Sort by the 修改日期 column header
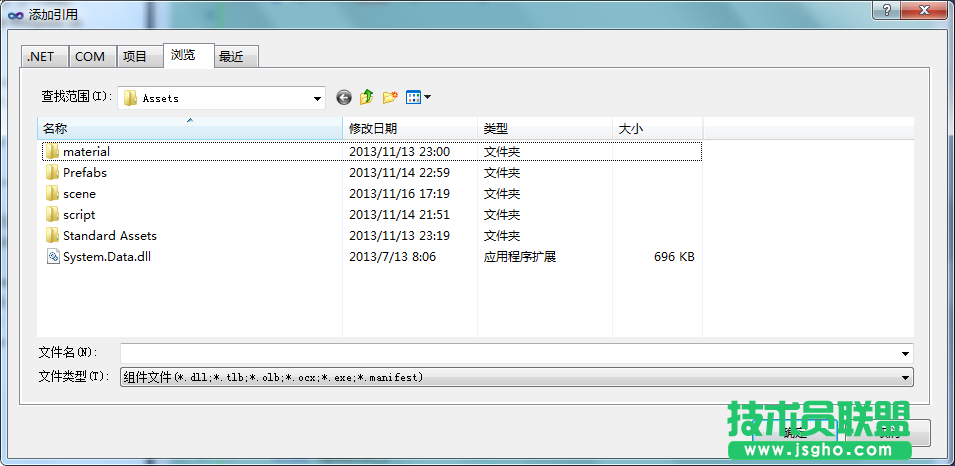This screenshot has width=955, height=466. [x=410, y=129]
